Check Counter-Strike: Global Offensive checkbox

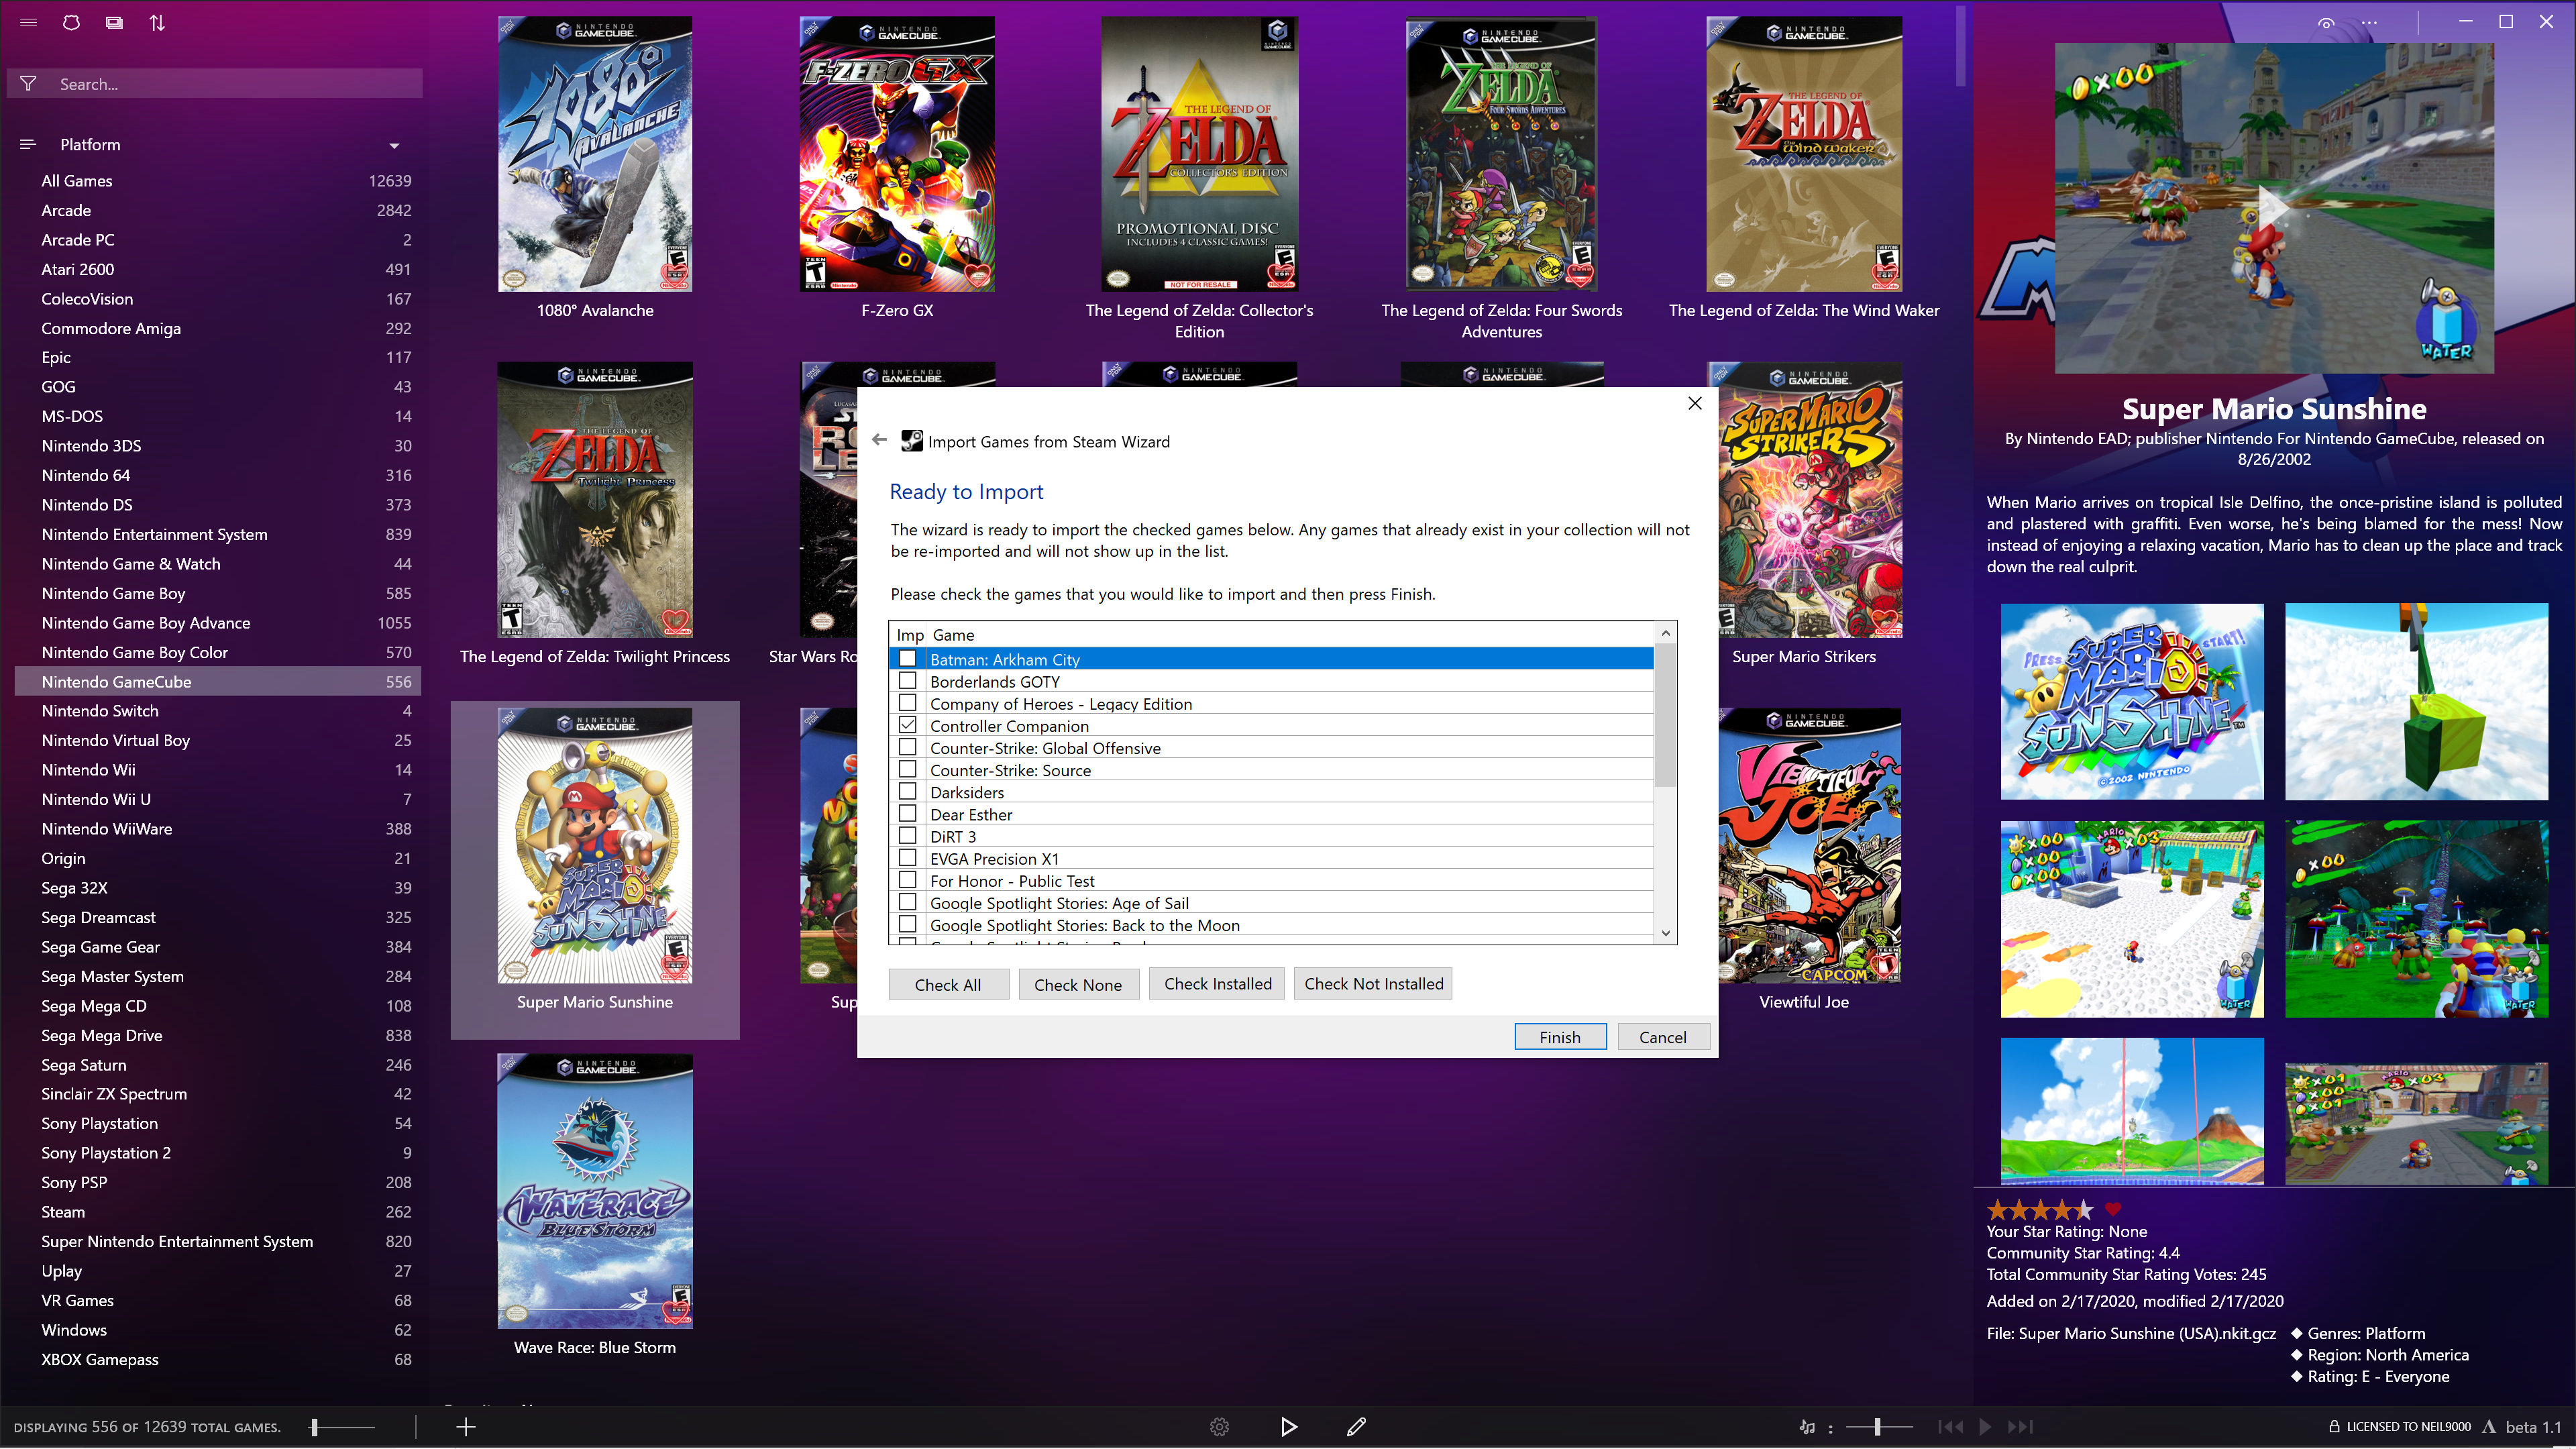point(907,747)
